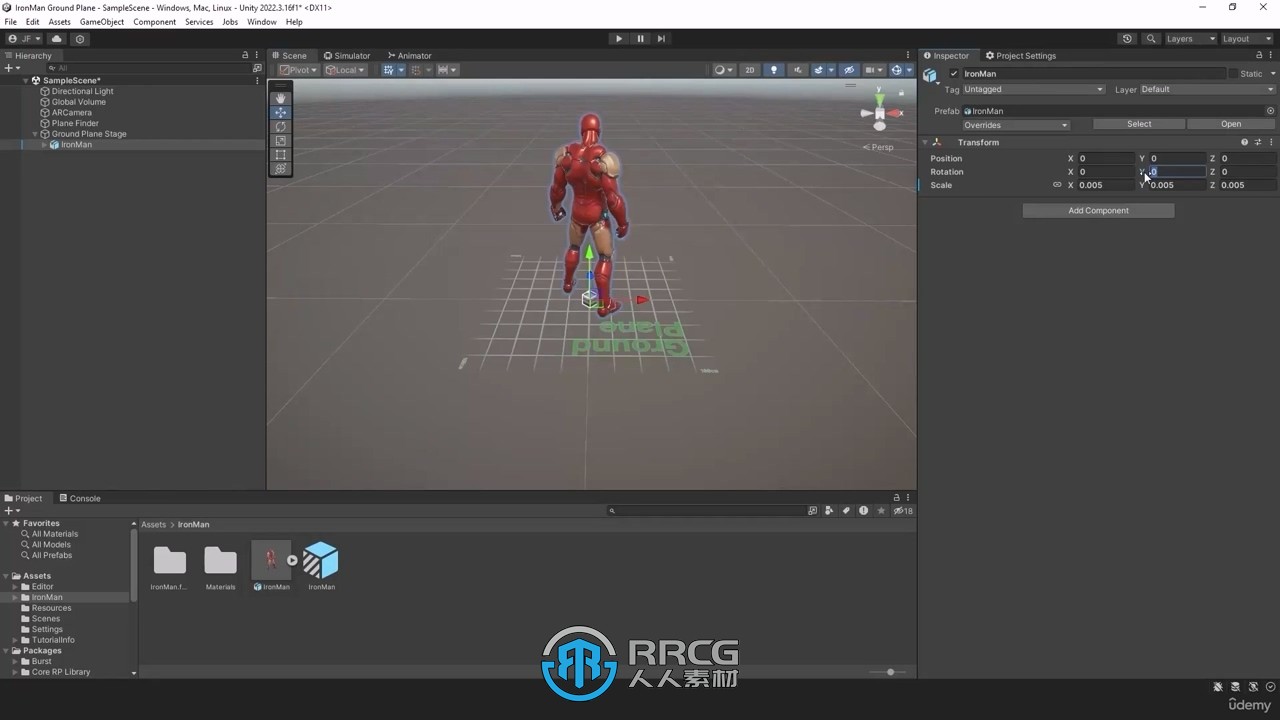The height and width of the screenshot is (720, 1280).
Task: Open the Pivot handle position dropdown
Action: pos(298,70)
